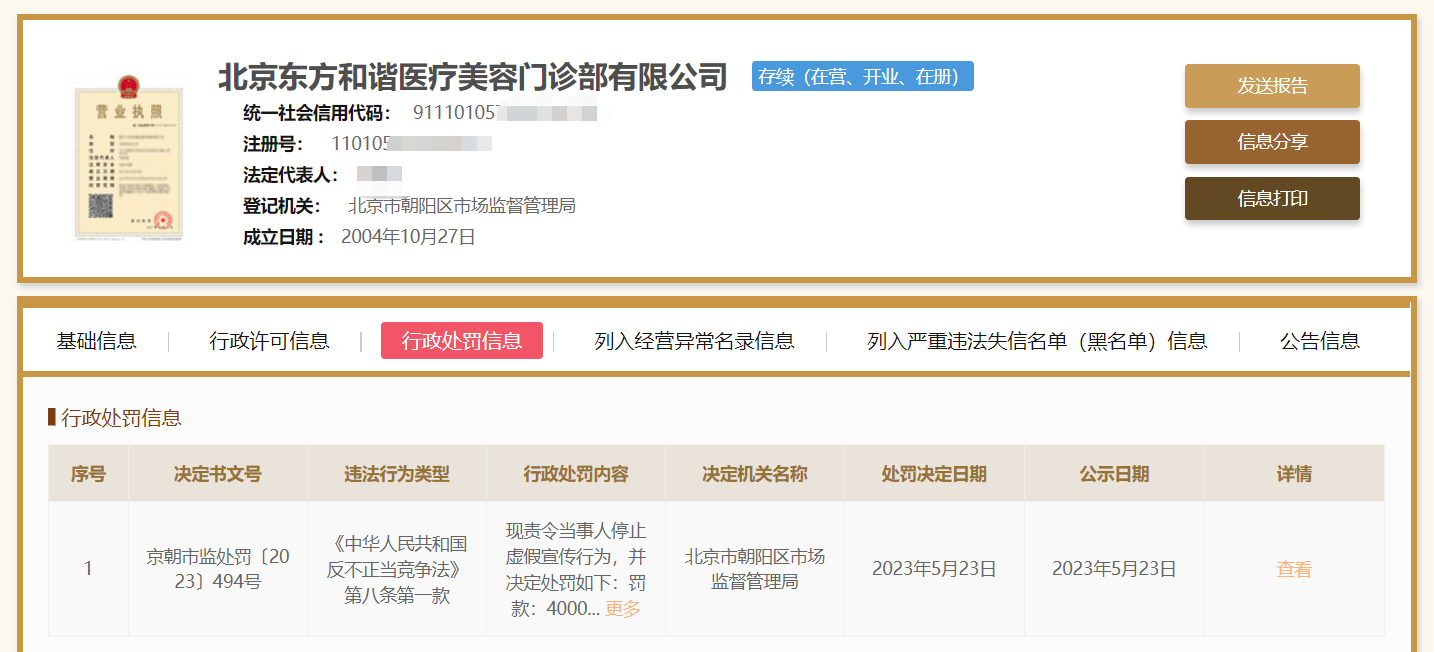Click the 决定书文号 column header
Screen dimensions: 1434x652
(218, 473)
